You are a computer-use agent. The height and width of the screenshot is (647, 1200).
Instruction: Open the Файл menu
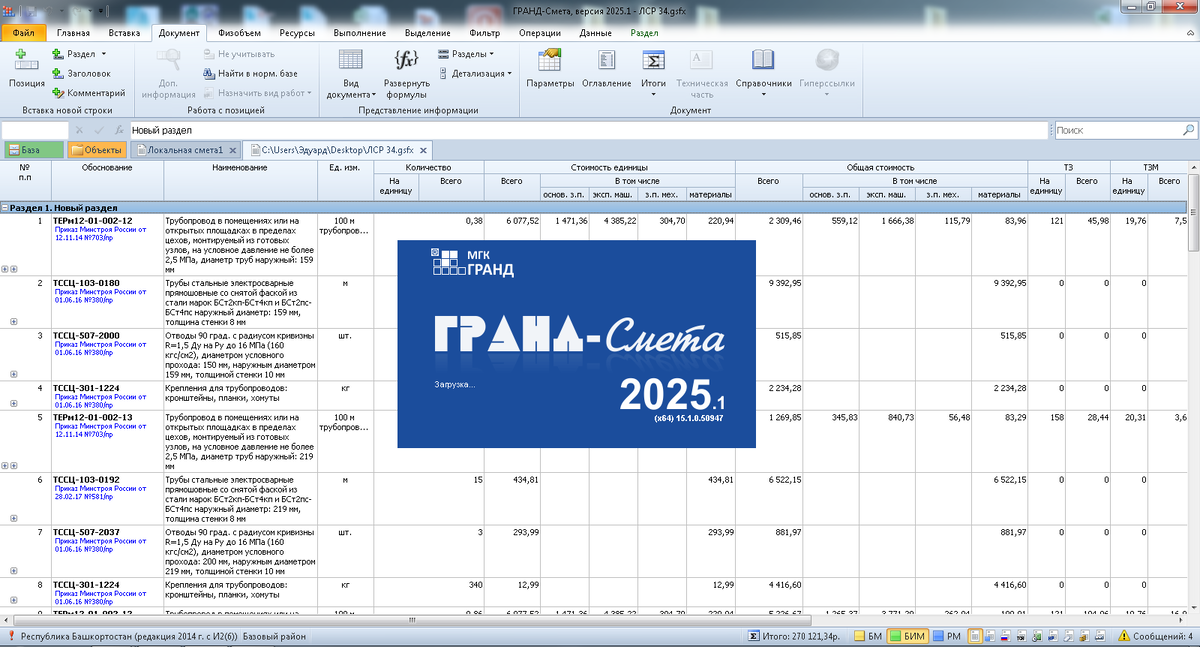[x=24, y=33]
